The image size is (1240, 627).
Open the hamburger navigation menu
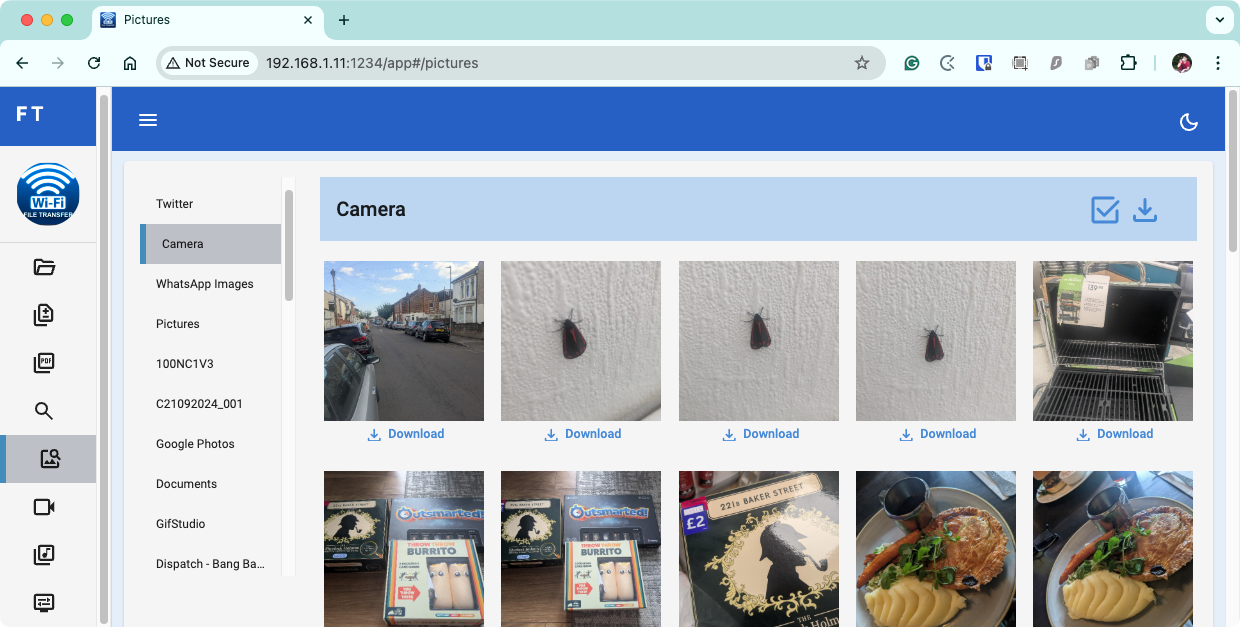148,119
